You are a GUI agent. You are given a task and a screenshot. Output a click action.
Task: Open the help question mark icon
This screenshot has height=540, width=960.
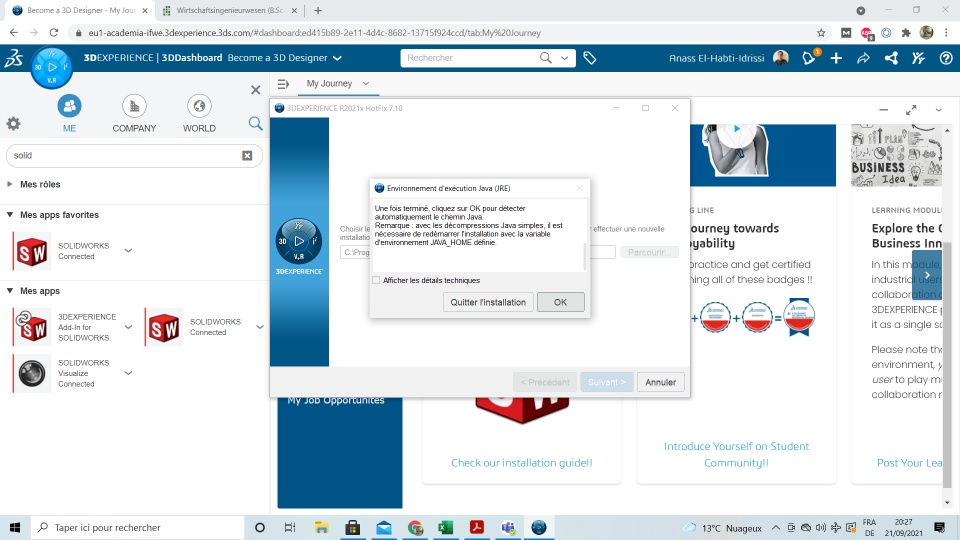[x=946, y=58]
